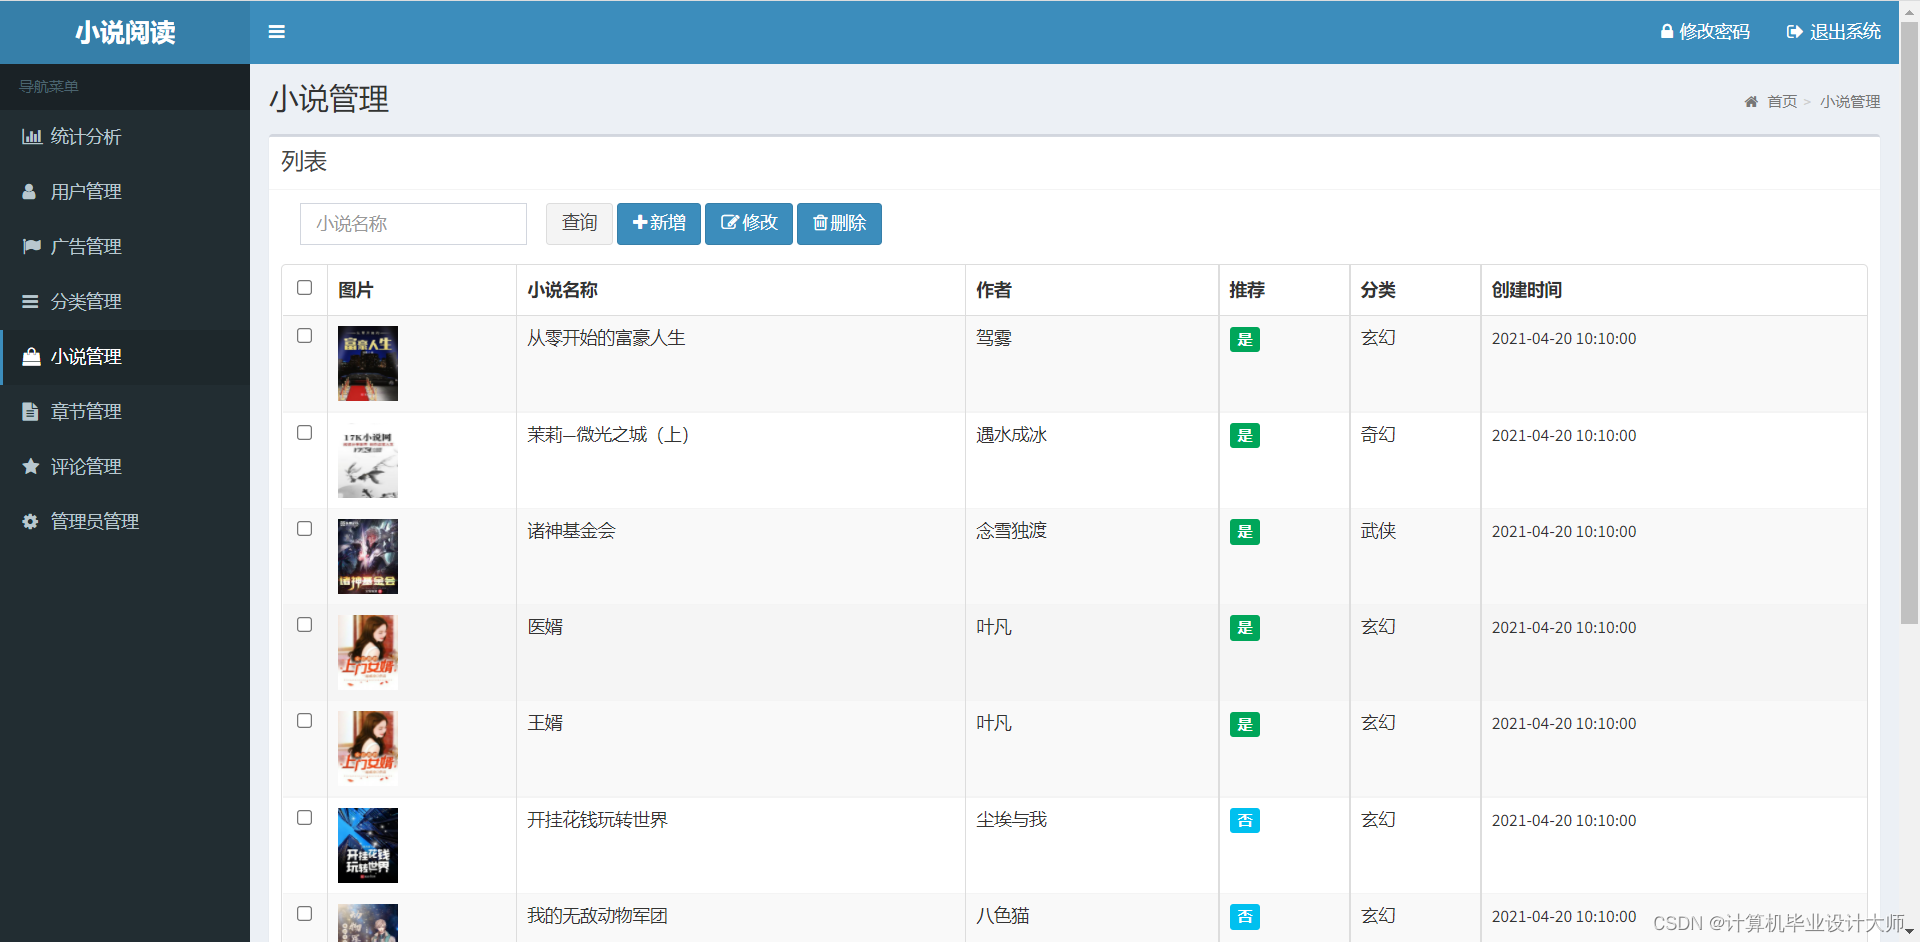Click the home icon in the breadcrumb
The height and width of the screenshot is (942, 1920).
coord(1751,102)
